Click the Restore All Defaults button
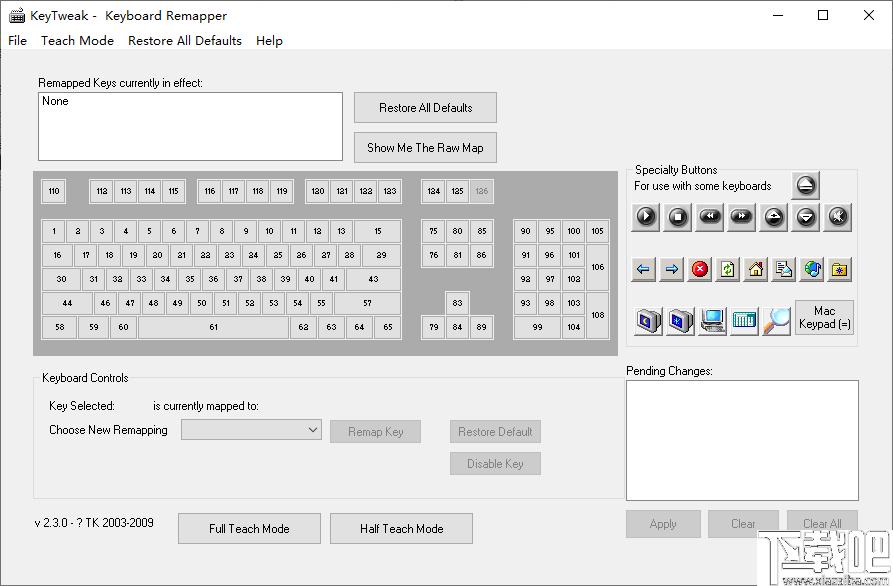Image resolution: width=893 pixels, height=586 pixels. pos(425,108)
